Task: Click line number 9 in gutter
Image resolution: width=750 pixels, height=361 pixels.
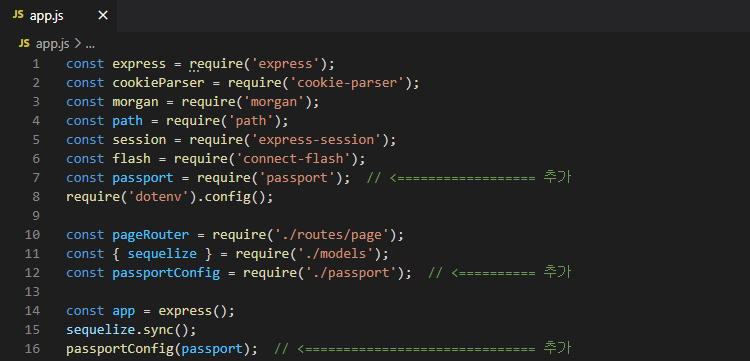Action: pos(36,216)
